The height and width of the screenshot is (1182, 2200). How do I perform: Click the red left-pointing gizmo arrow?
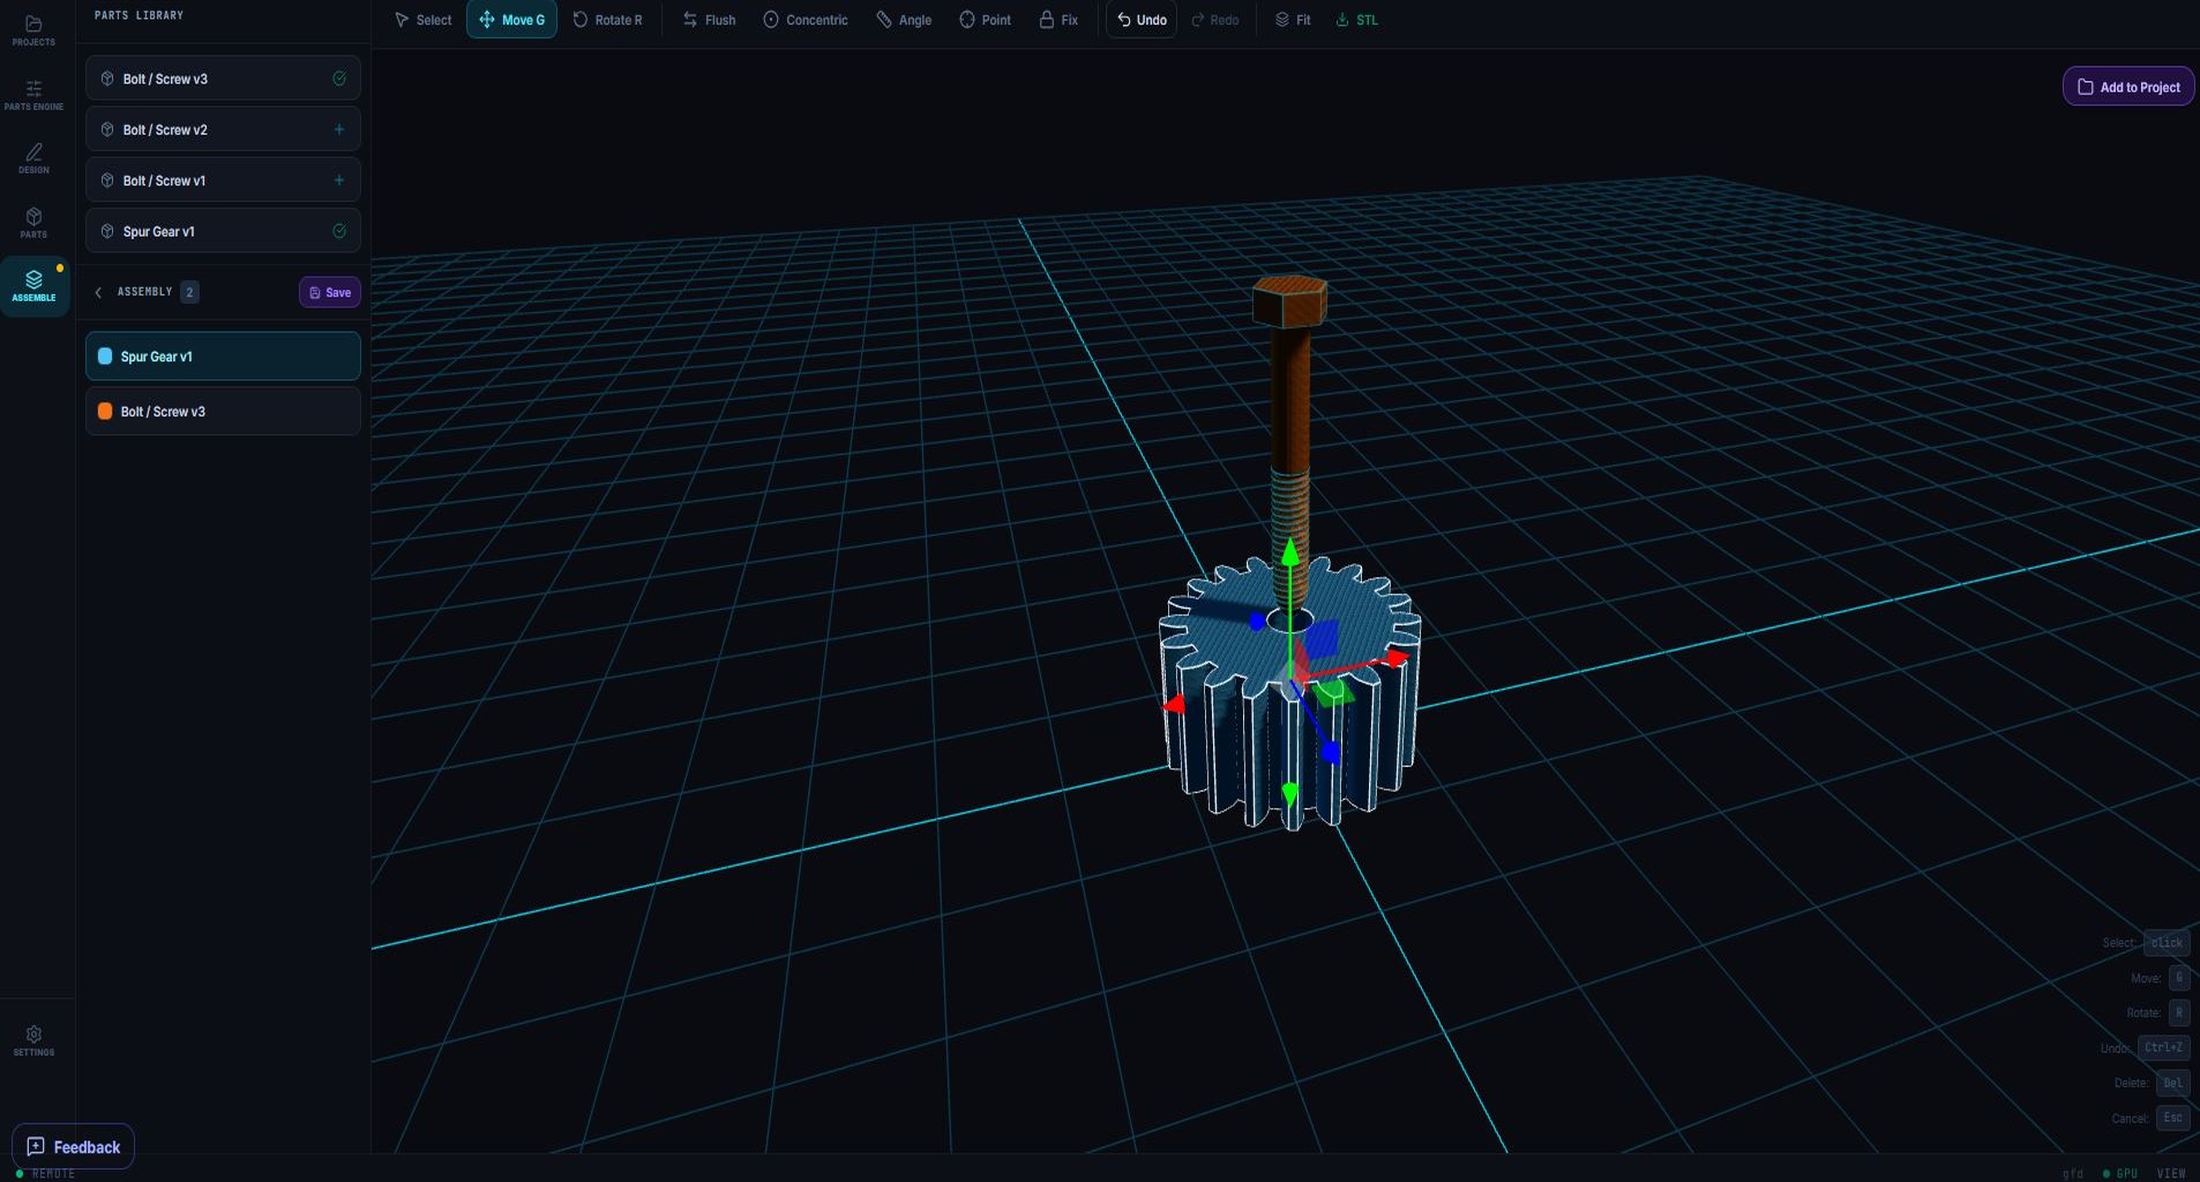point(1174,704)
